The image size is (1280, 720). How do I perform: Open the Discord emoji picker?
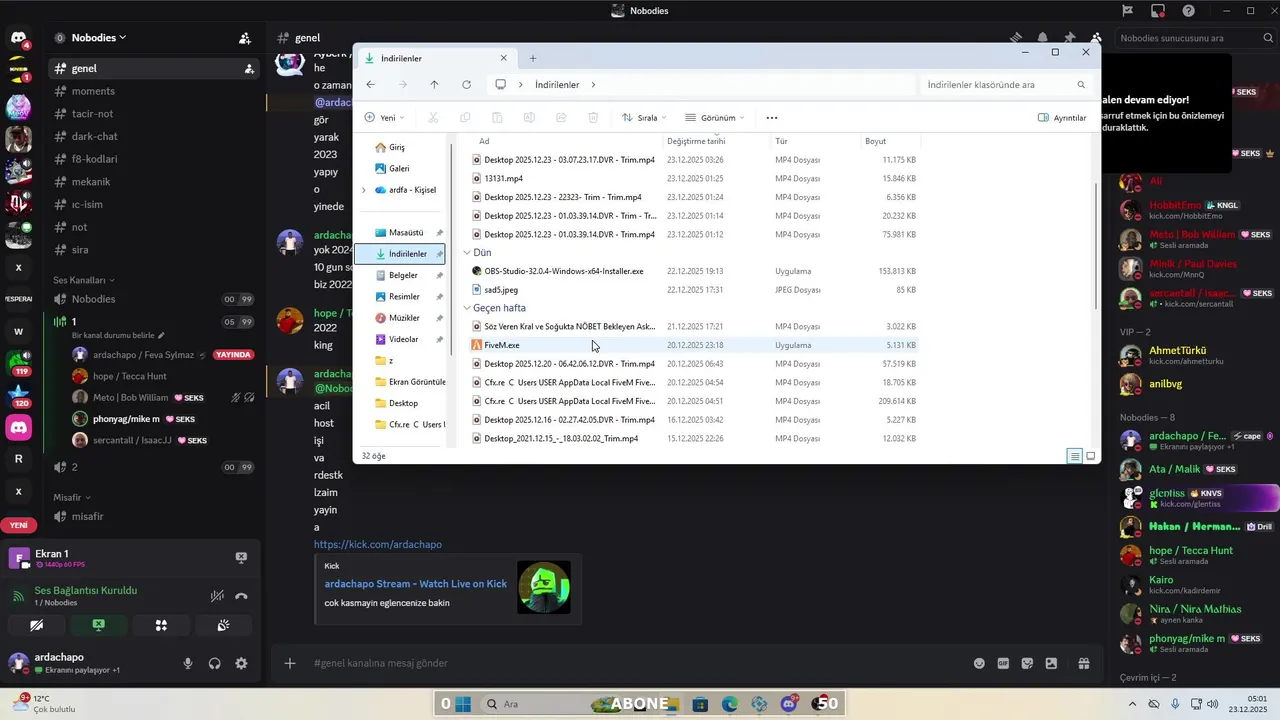tap(979, 663)
